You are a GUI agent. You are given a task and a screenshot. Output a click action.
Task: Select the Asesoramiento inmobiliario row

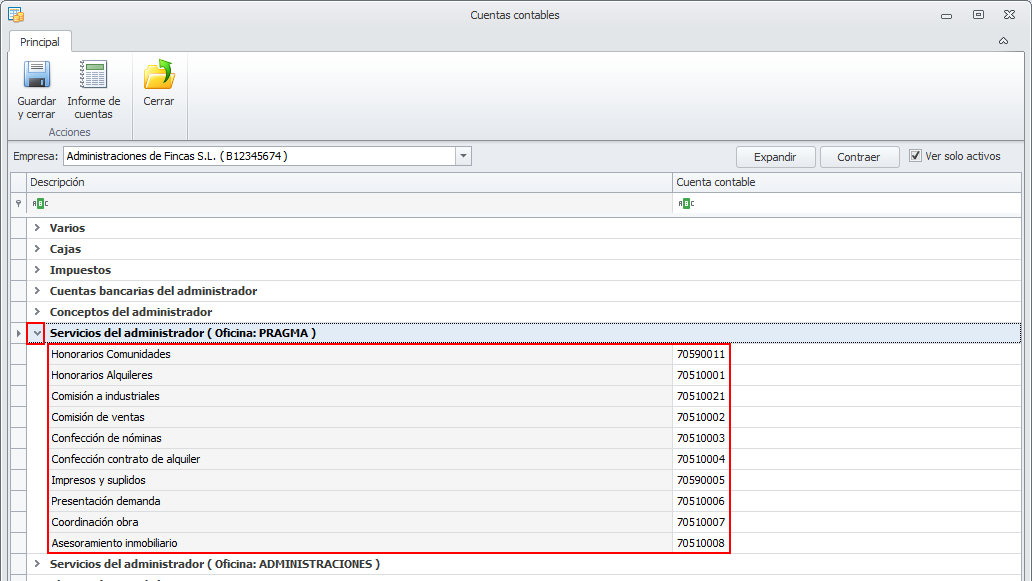click(x=361, y=543)
